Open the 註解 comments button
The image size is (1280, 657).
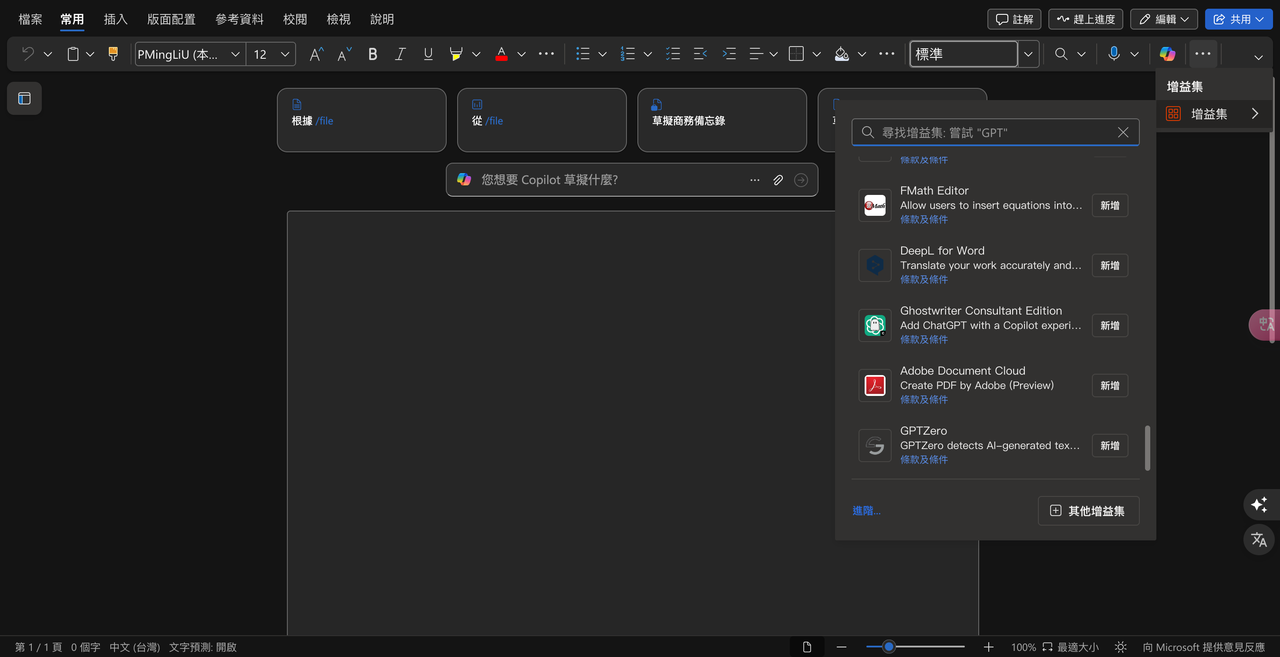pyautogui.click(x=1014, y=19)
